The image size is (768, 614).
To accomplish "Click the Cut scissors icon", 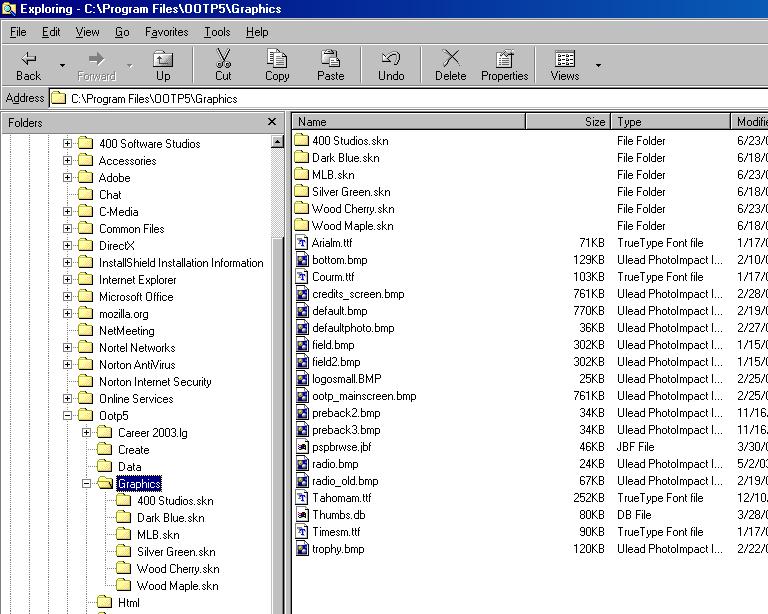I will coord(223,65).
